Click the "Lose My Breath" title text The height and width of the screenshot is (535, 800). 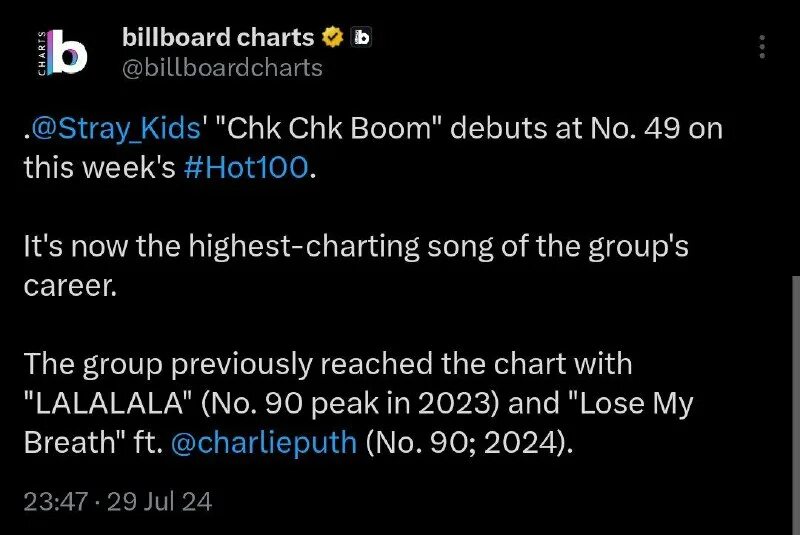(x=359, y=422)
